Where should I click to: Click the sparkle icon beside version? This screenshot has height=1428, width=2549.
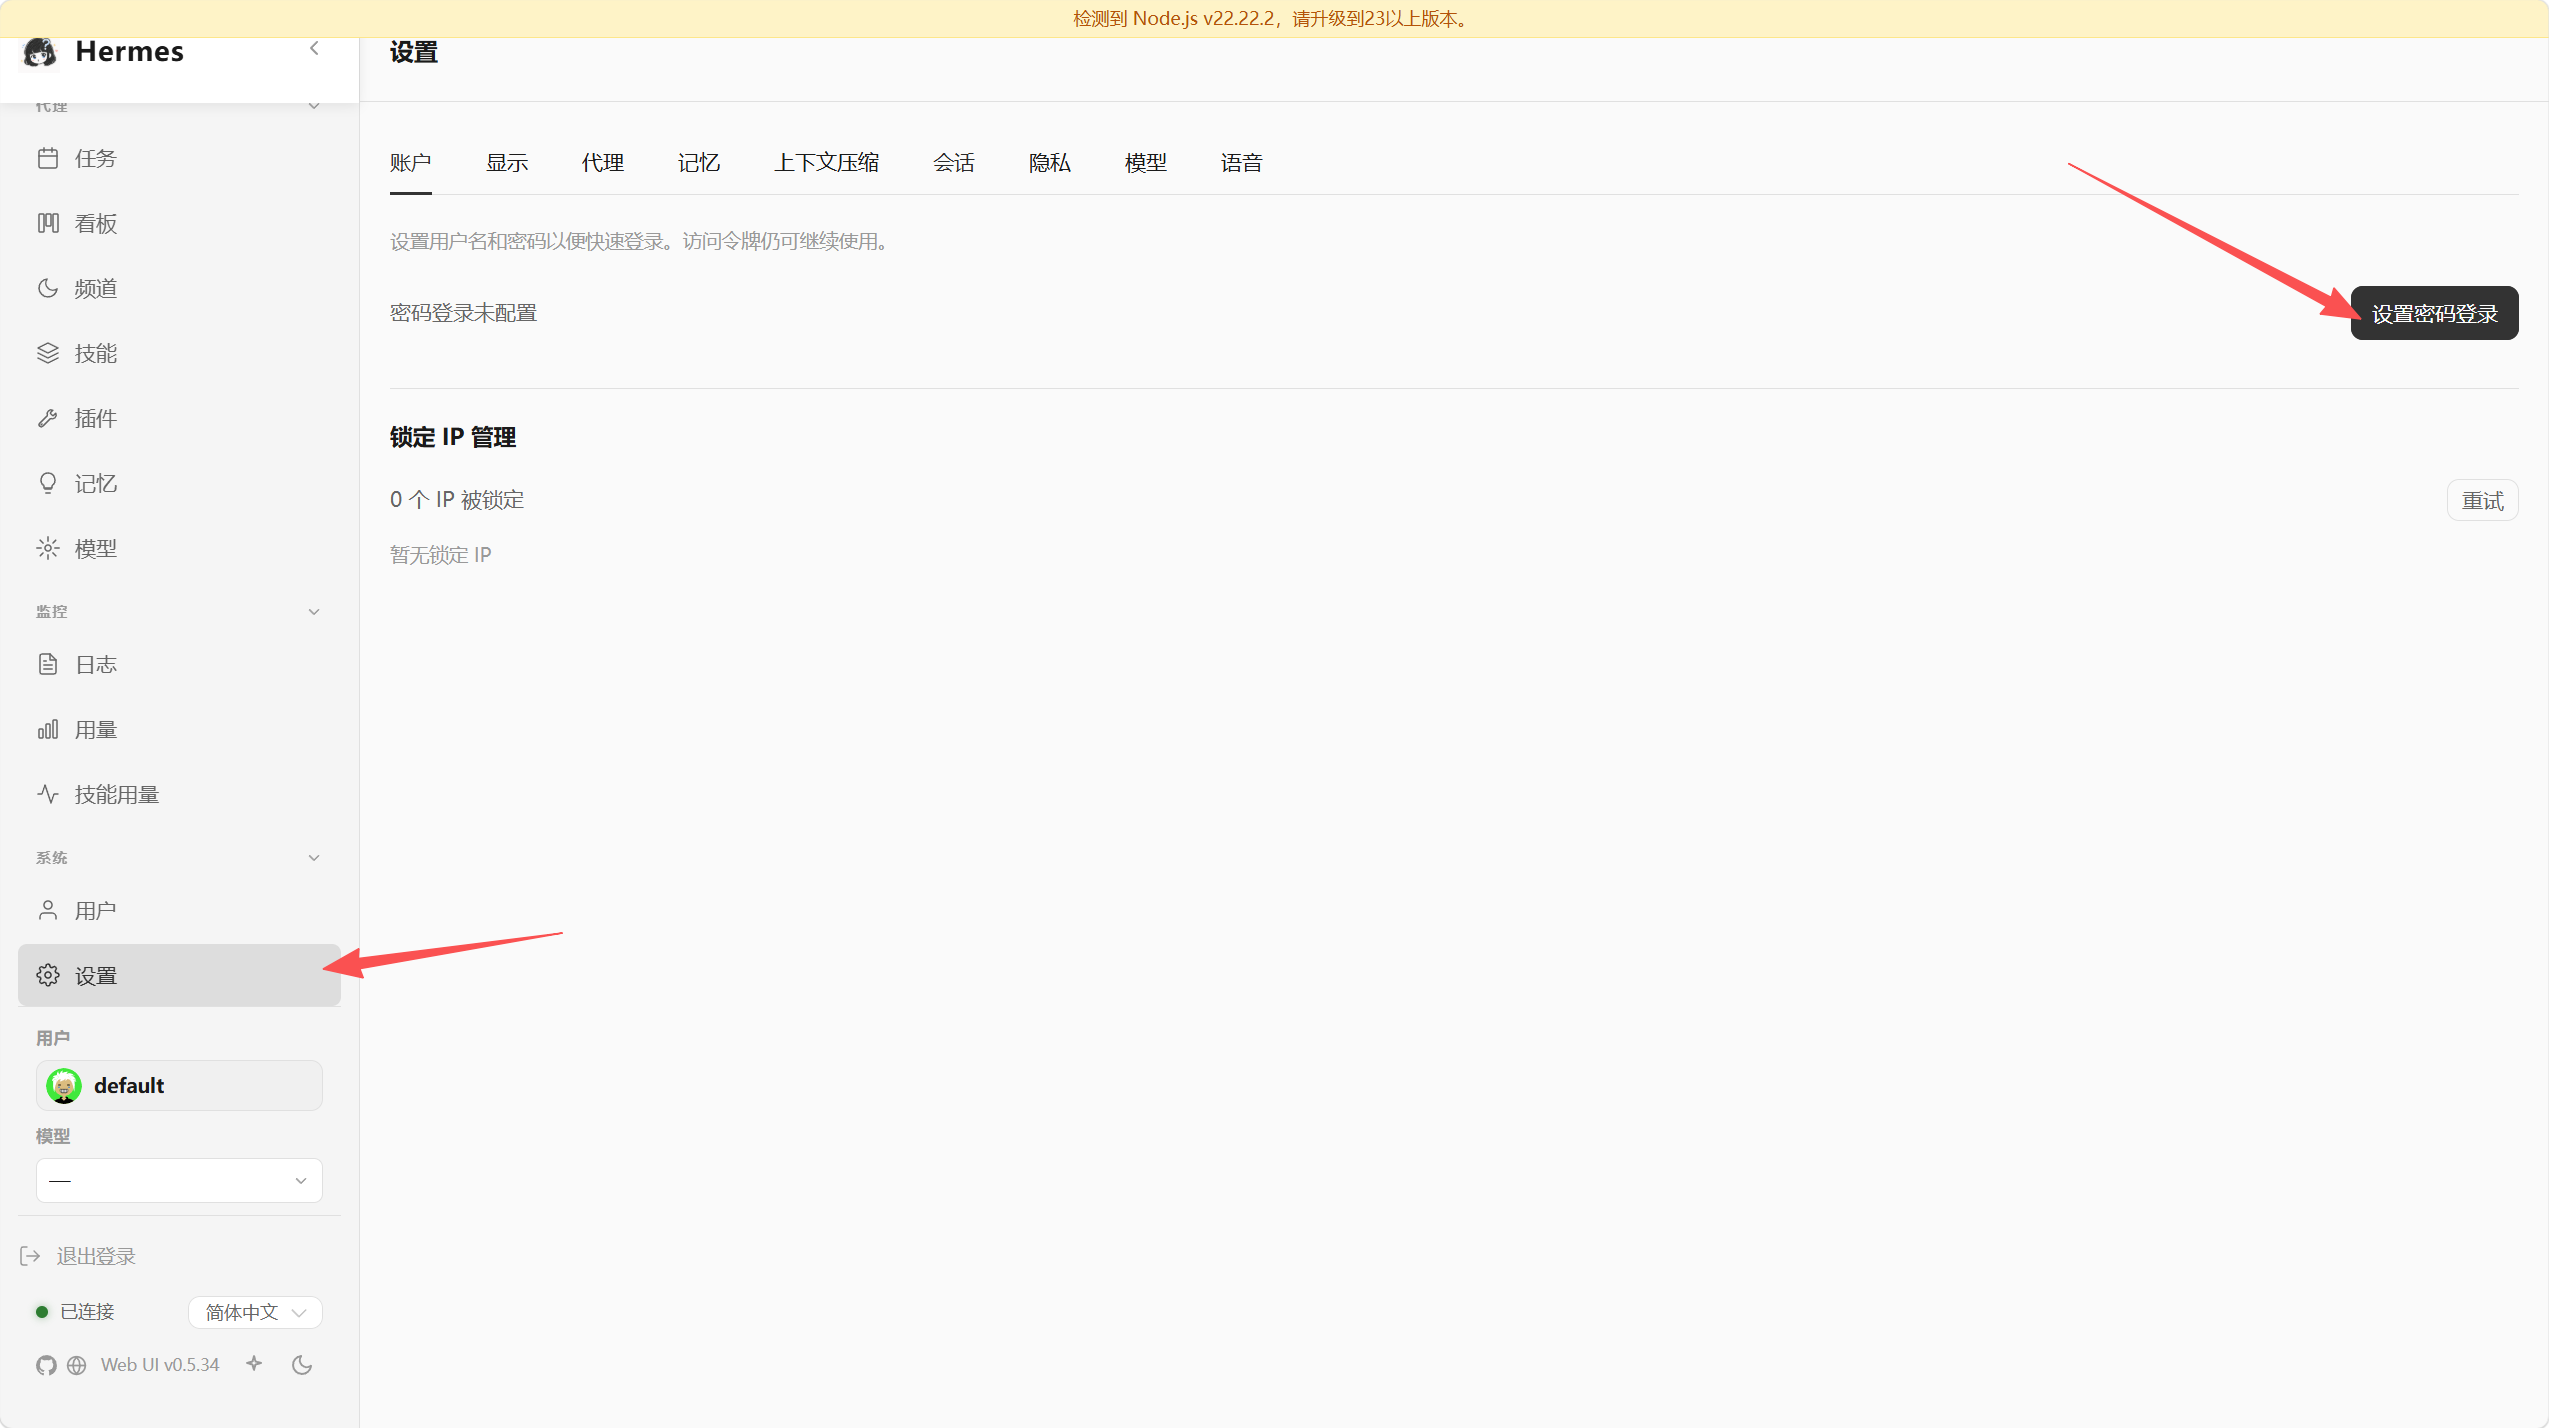[254, 1364]
